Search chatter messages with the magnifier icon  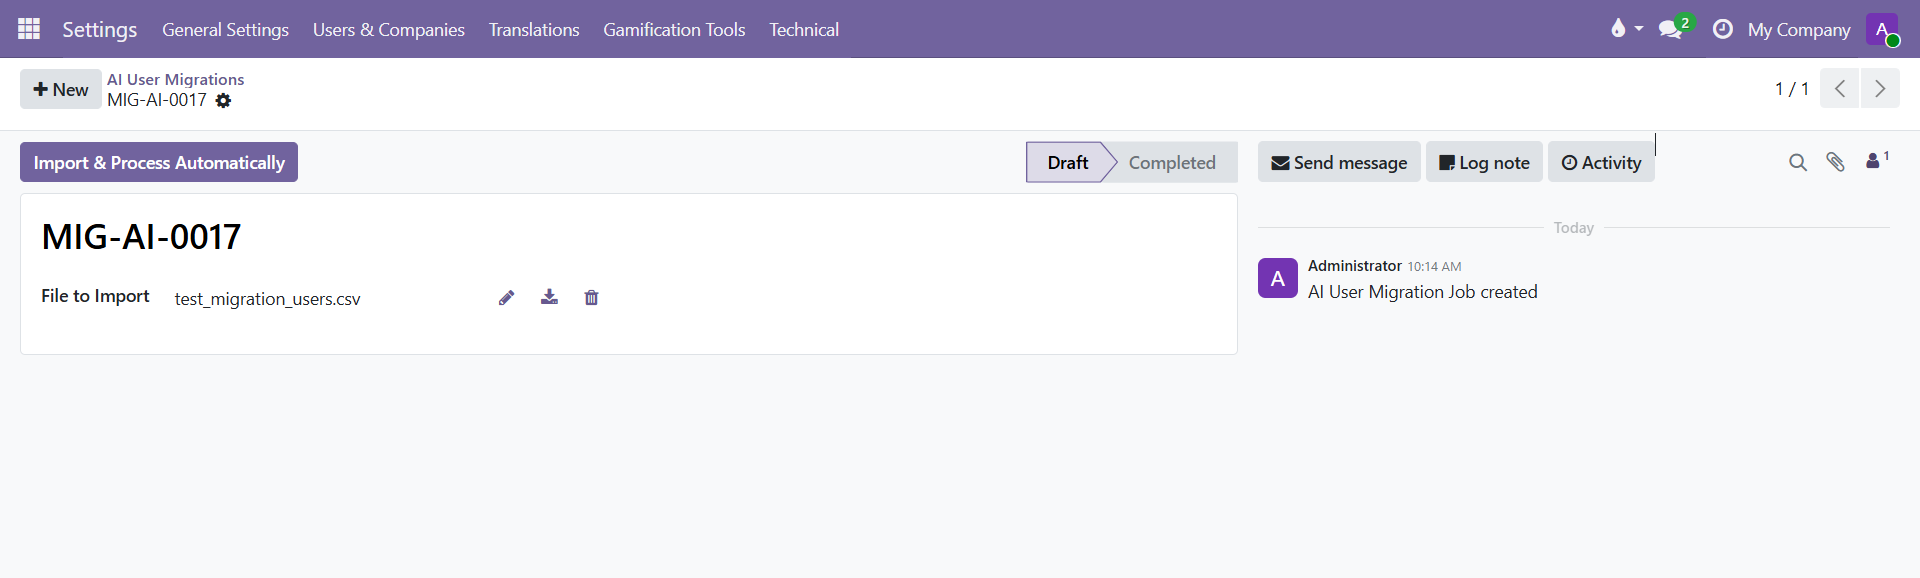pos(1798,162)
